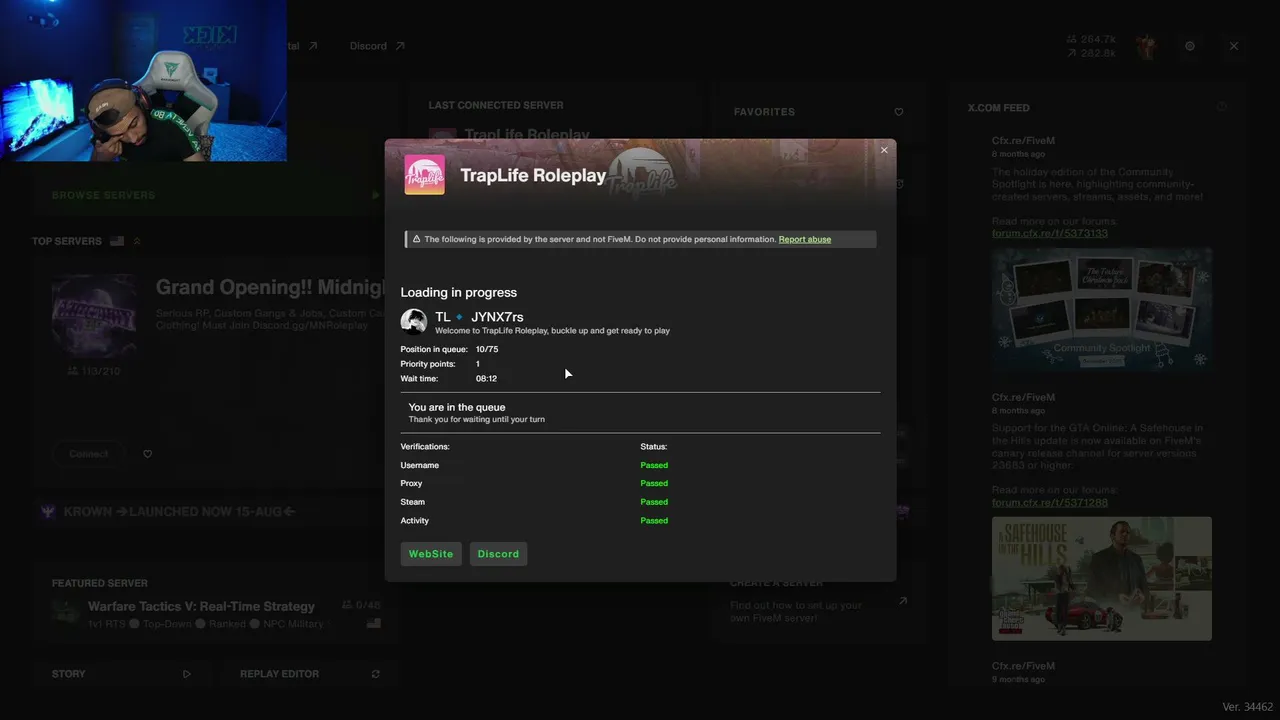Click the X.com Feed header icon
The width and height of the screenshot is (1280, 720).
pos(1221,107)
